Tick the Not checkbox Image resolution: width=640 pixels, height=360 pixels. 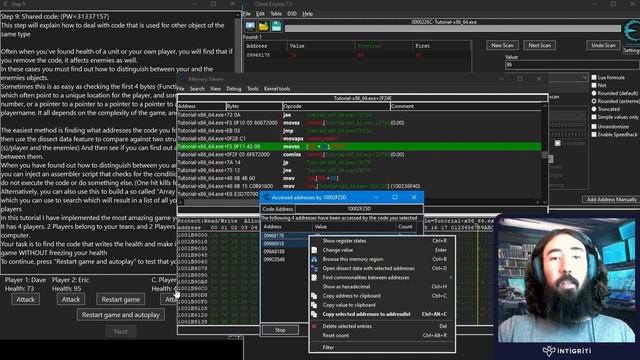click(594, 85)
